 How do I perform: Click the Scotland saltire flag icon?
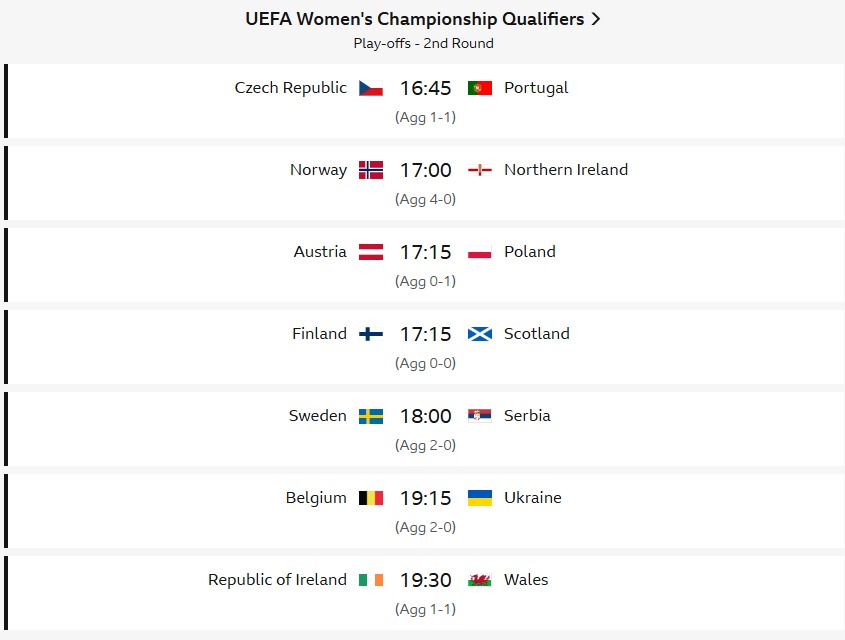point(480,334)
